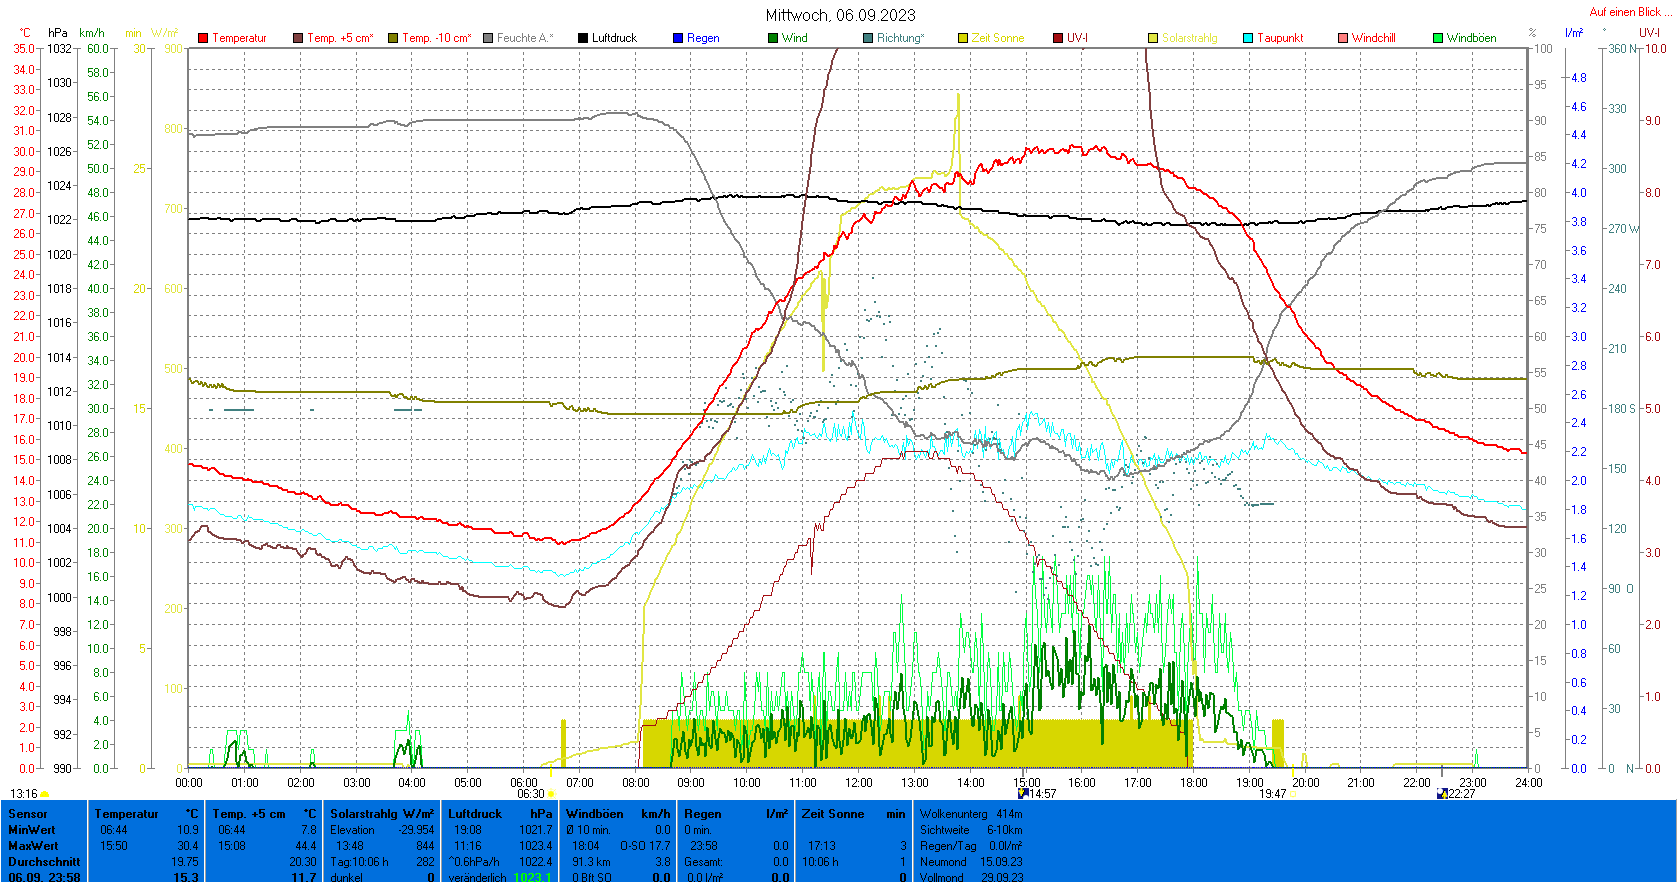This screenshot has width=1677, height=882.
Task: Click the moon marker icon at 22:27
Action: 1442,793
